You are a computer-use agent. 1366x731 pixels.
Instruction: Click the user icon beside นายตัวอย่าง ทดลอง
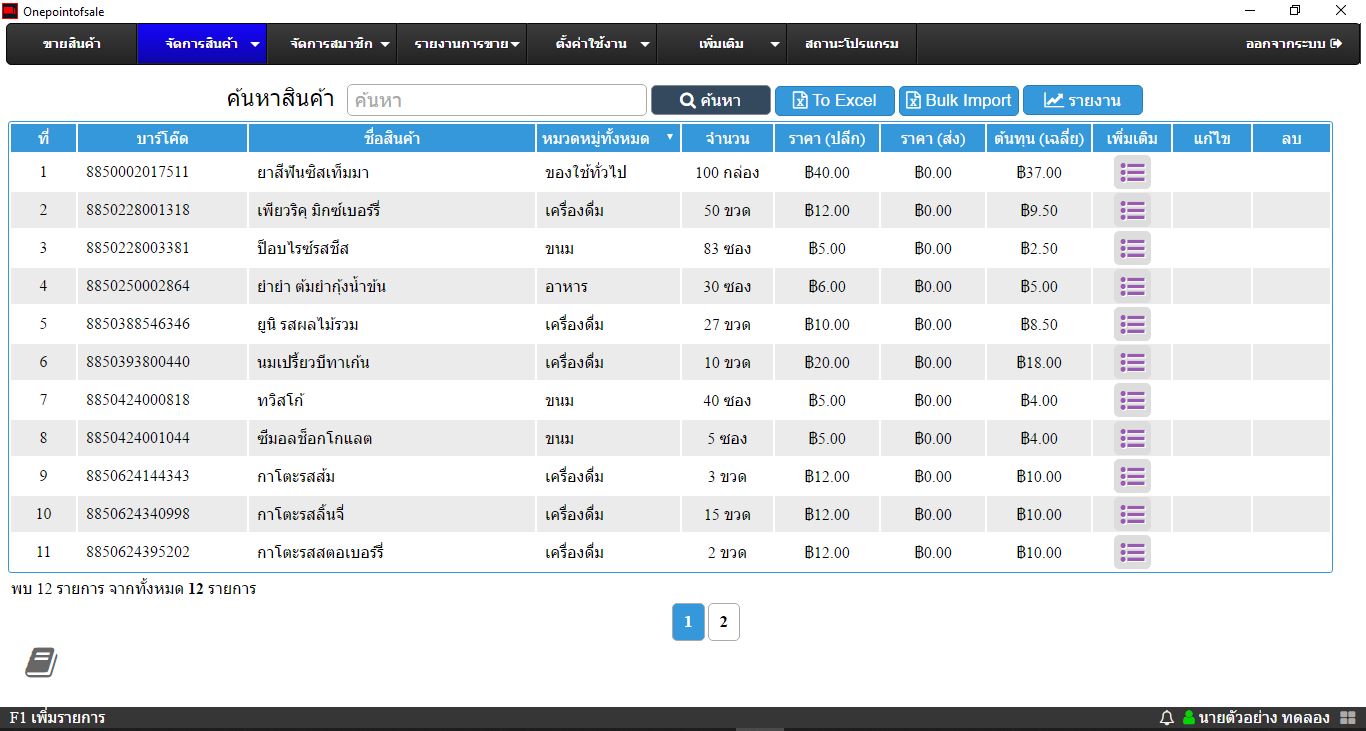(x=1189, y=718)
